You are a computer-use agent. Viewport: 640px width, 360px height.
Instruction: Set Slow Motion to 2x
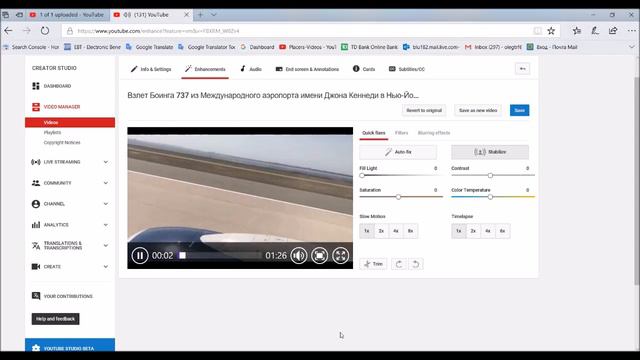click(x=381, y=231)
